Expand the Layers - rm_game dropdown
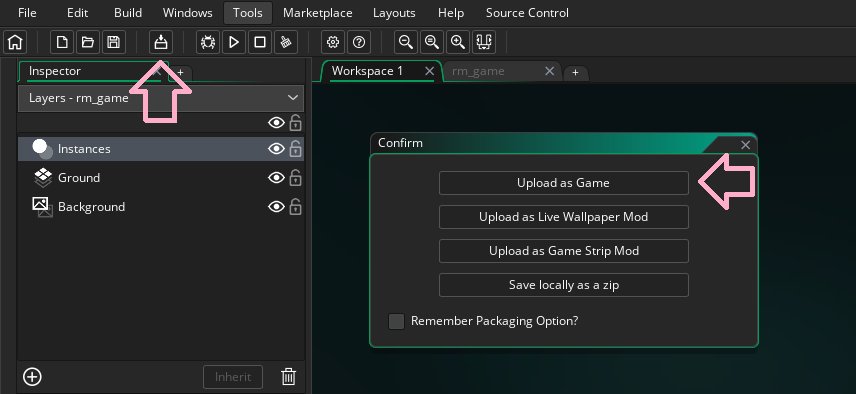The height and width of the screenshot is (394, 856). tap(161, 98)
